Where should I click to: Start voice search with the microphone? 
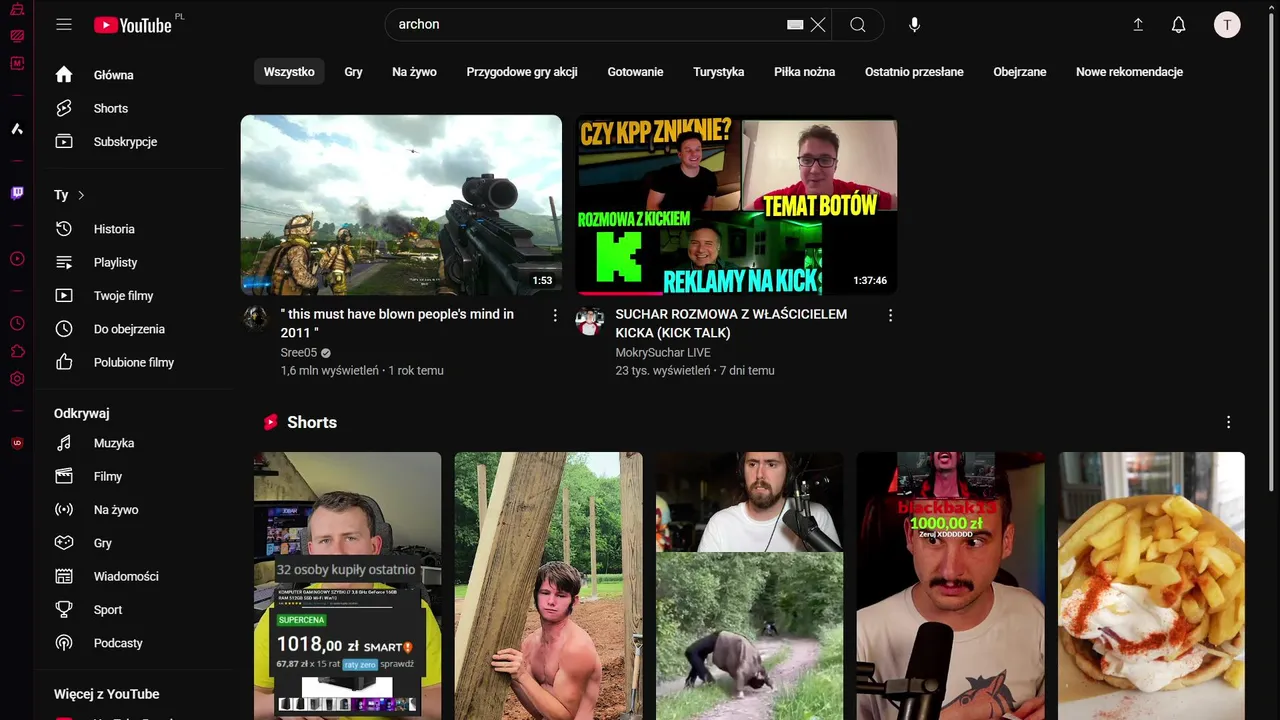click(x=914, y=25)
